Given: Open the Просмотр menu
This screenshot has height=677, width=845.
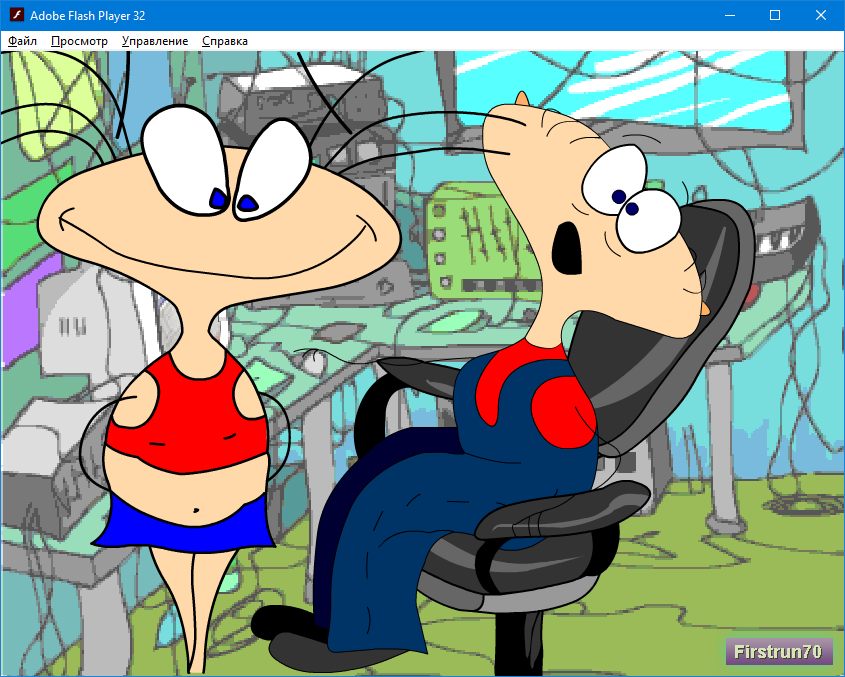Looking at the screenshot, I should (x=78, y=41).
